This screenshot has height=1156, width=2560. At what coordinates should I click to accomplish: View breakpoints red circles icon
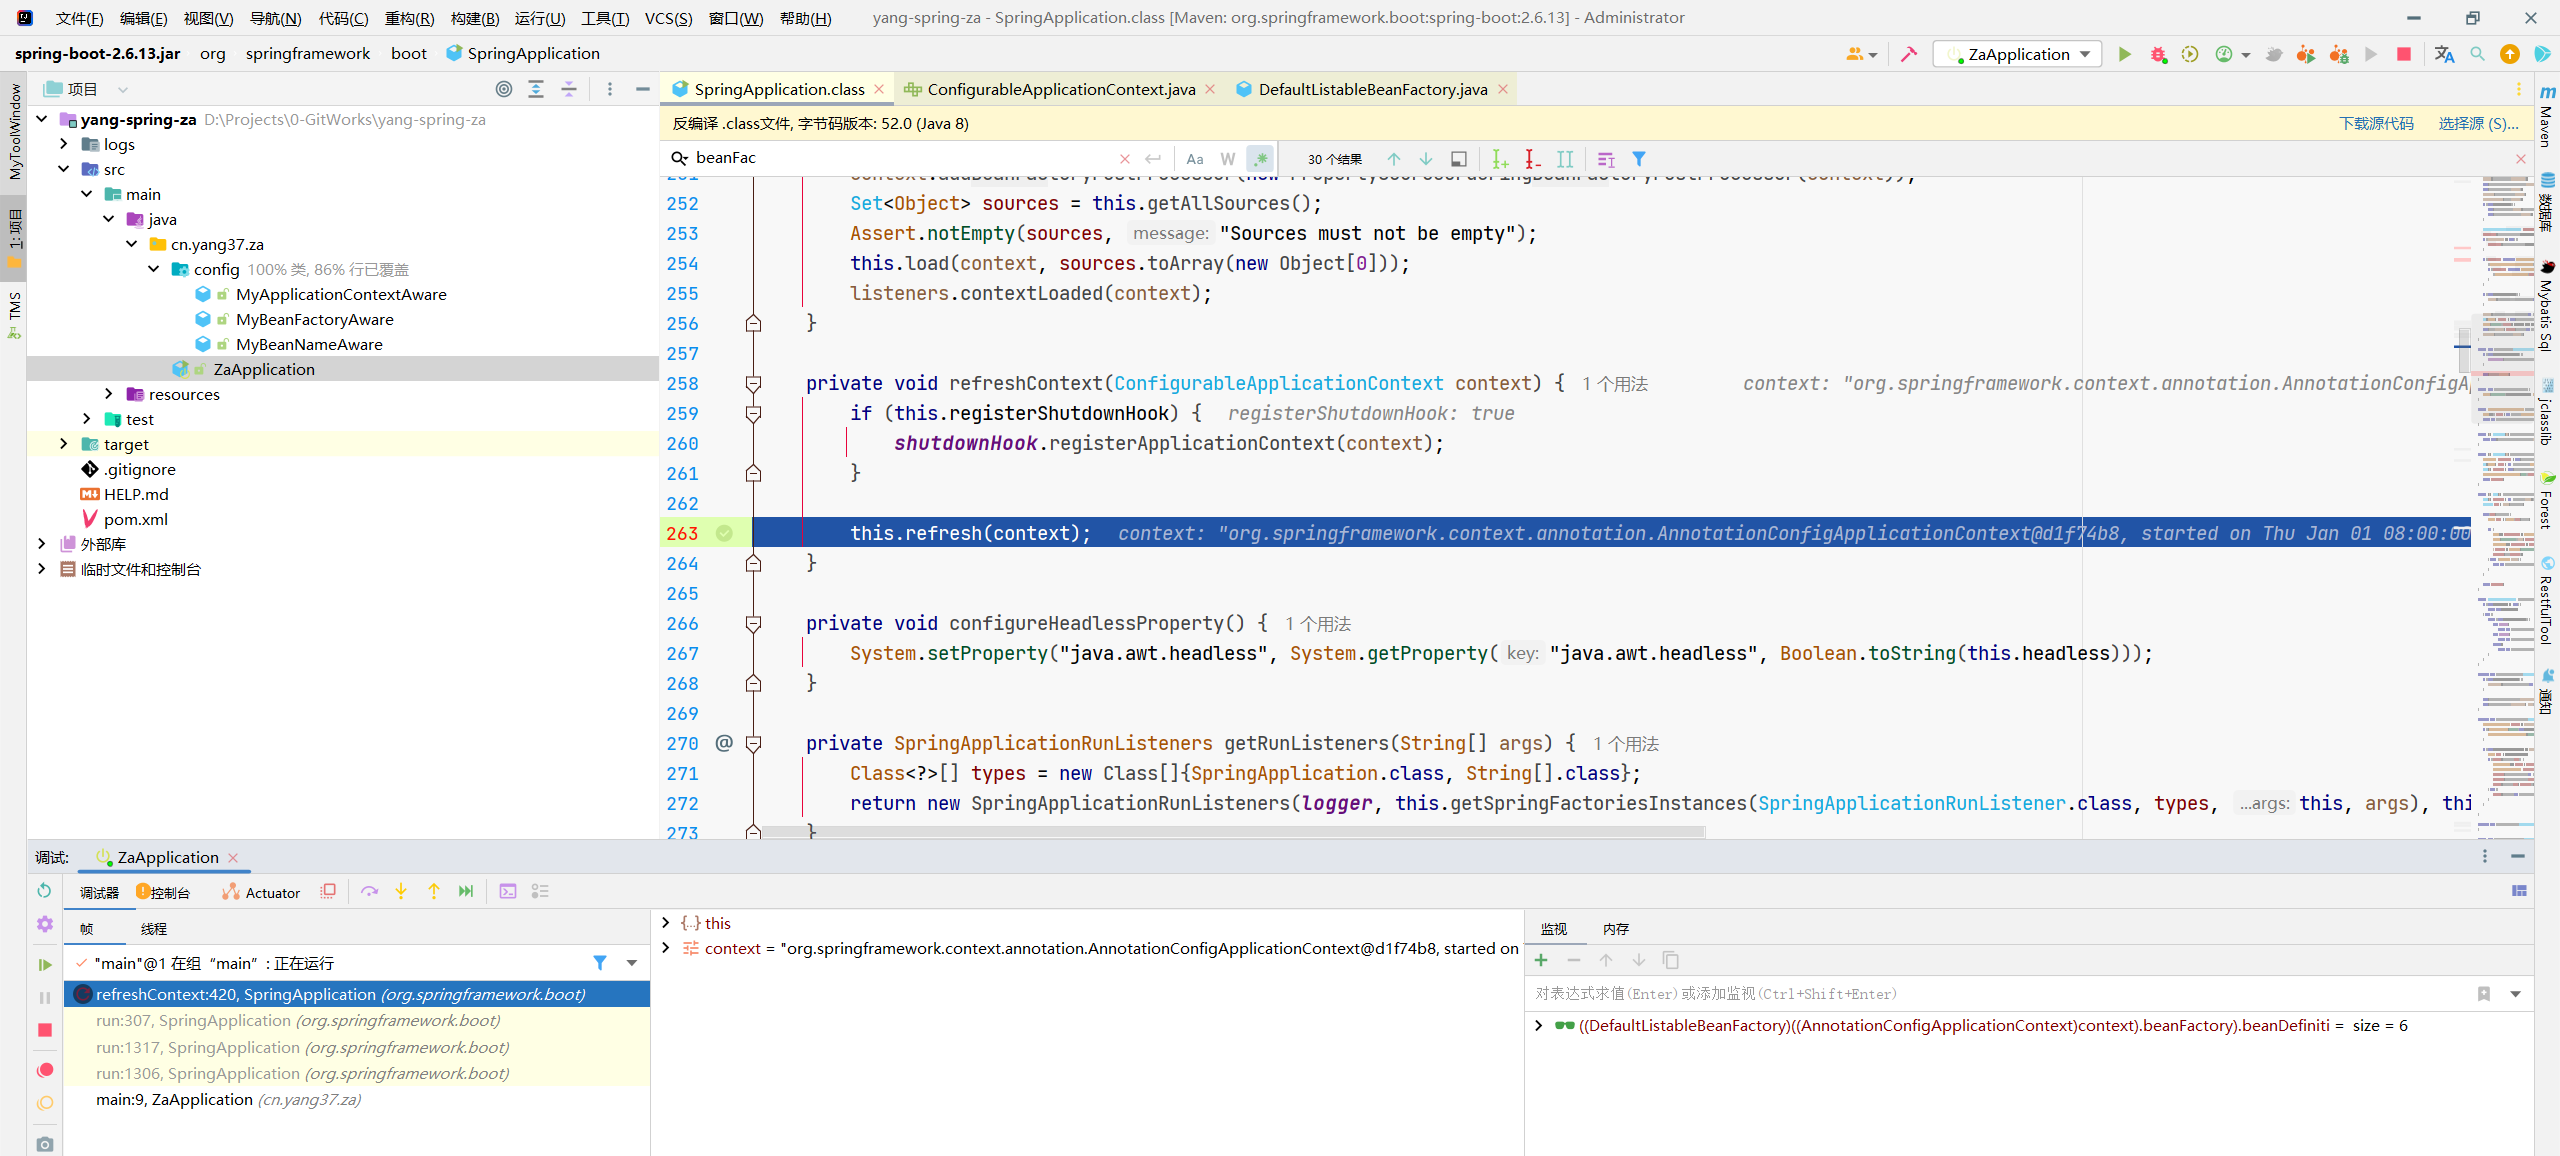point(44,1070)
